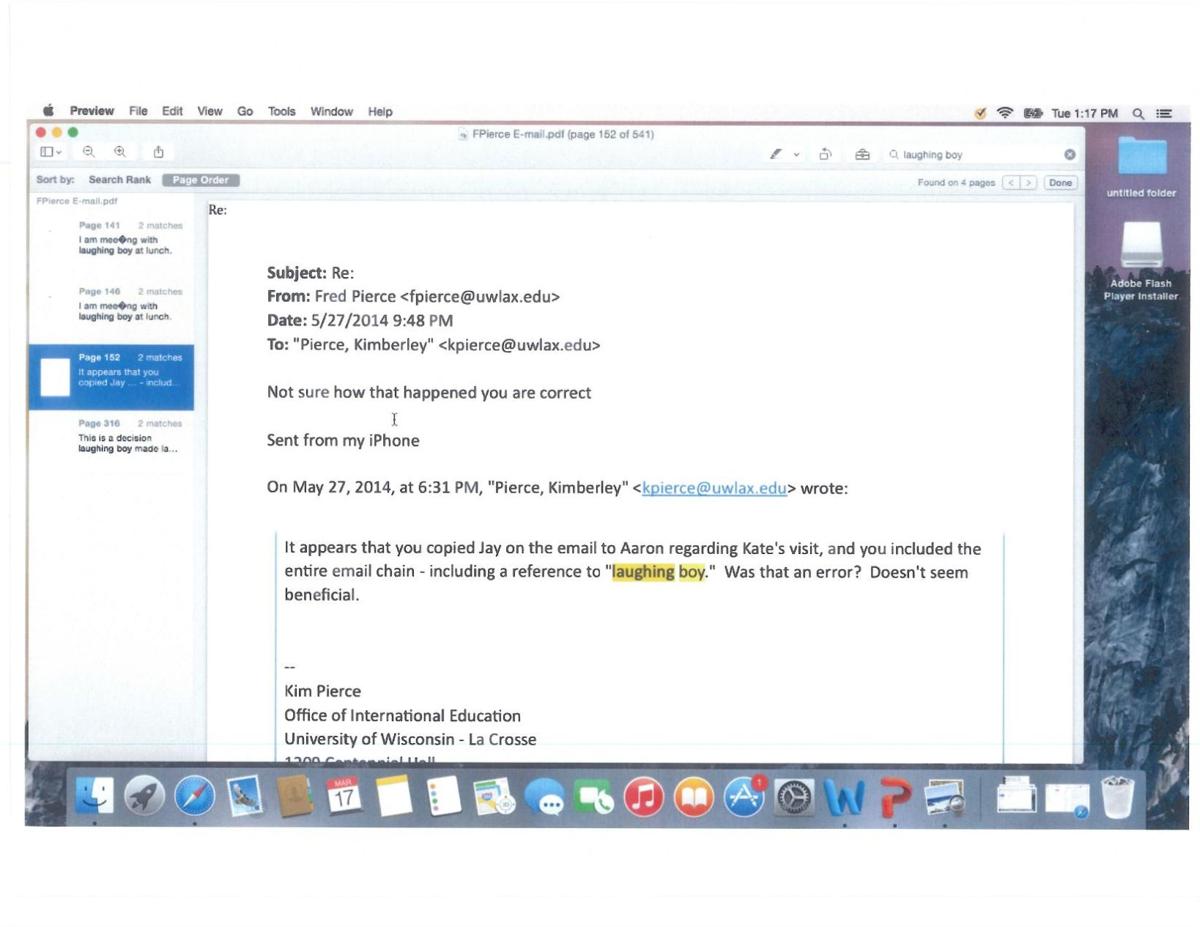Click the Zoom In magnifier icon
This screenshot has height=927, width=1200.
pyautogui.click(x=120, y=152)
